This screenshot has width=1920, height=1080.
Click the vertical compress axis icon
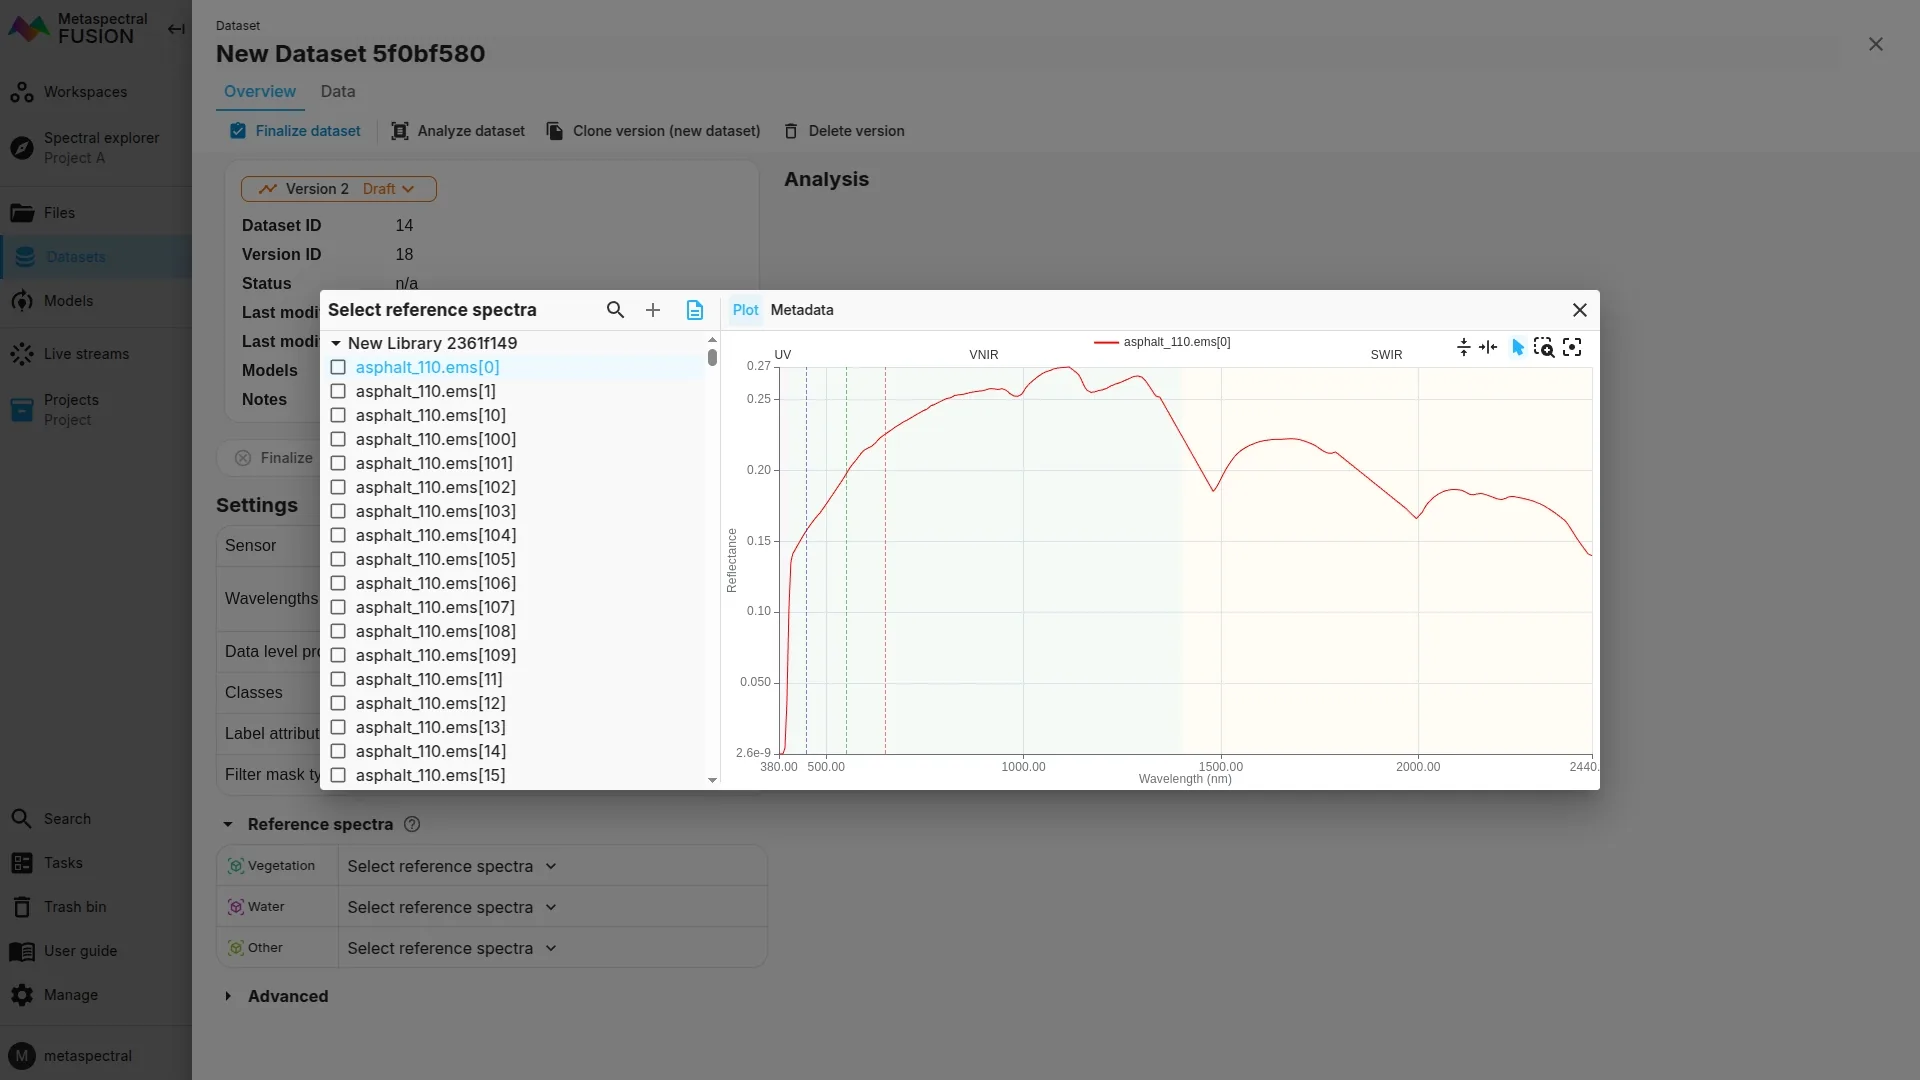(x=1464, y=347)
